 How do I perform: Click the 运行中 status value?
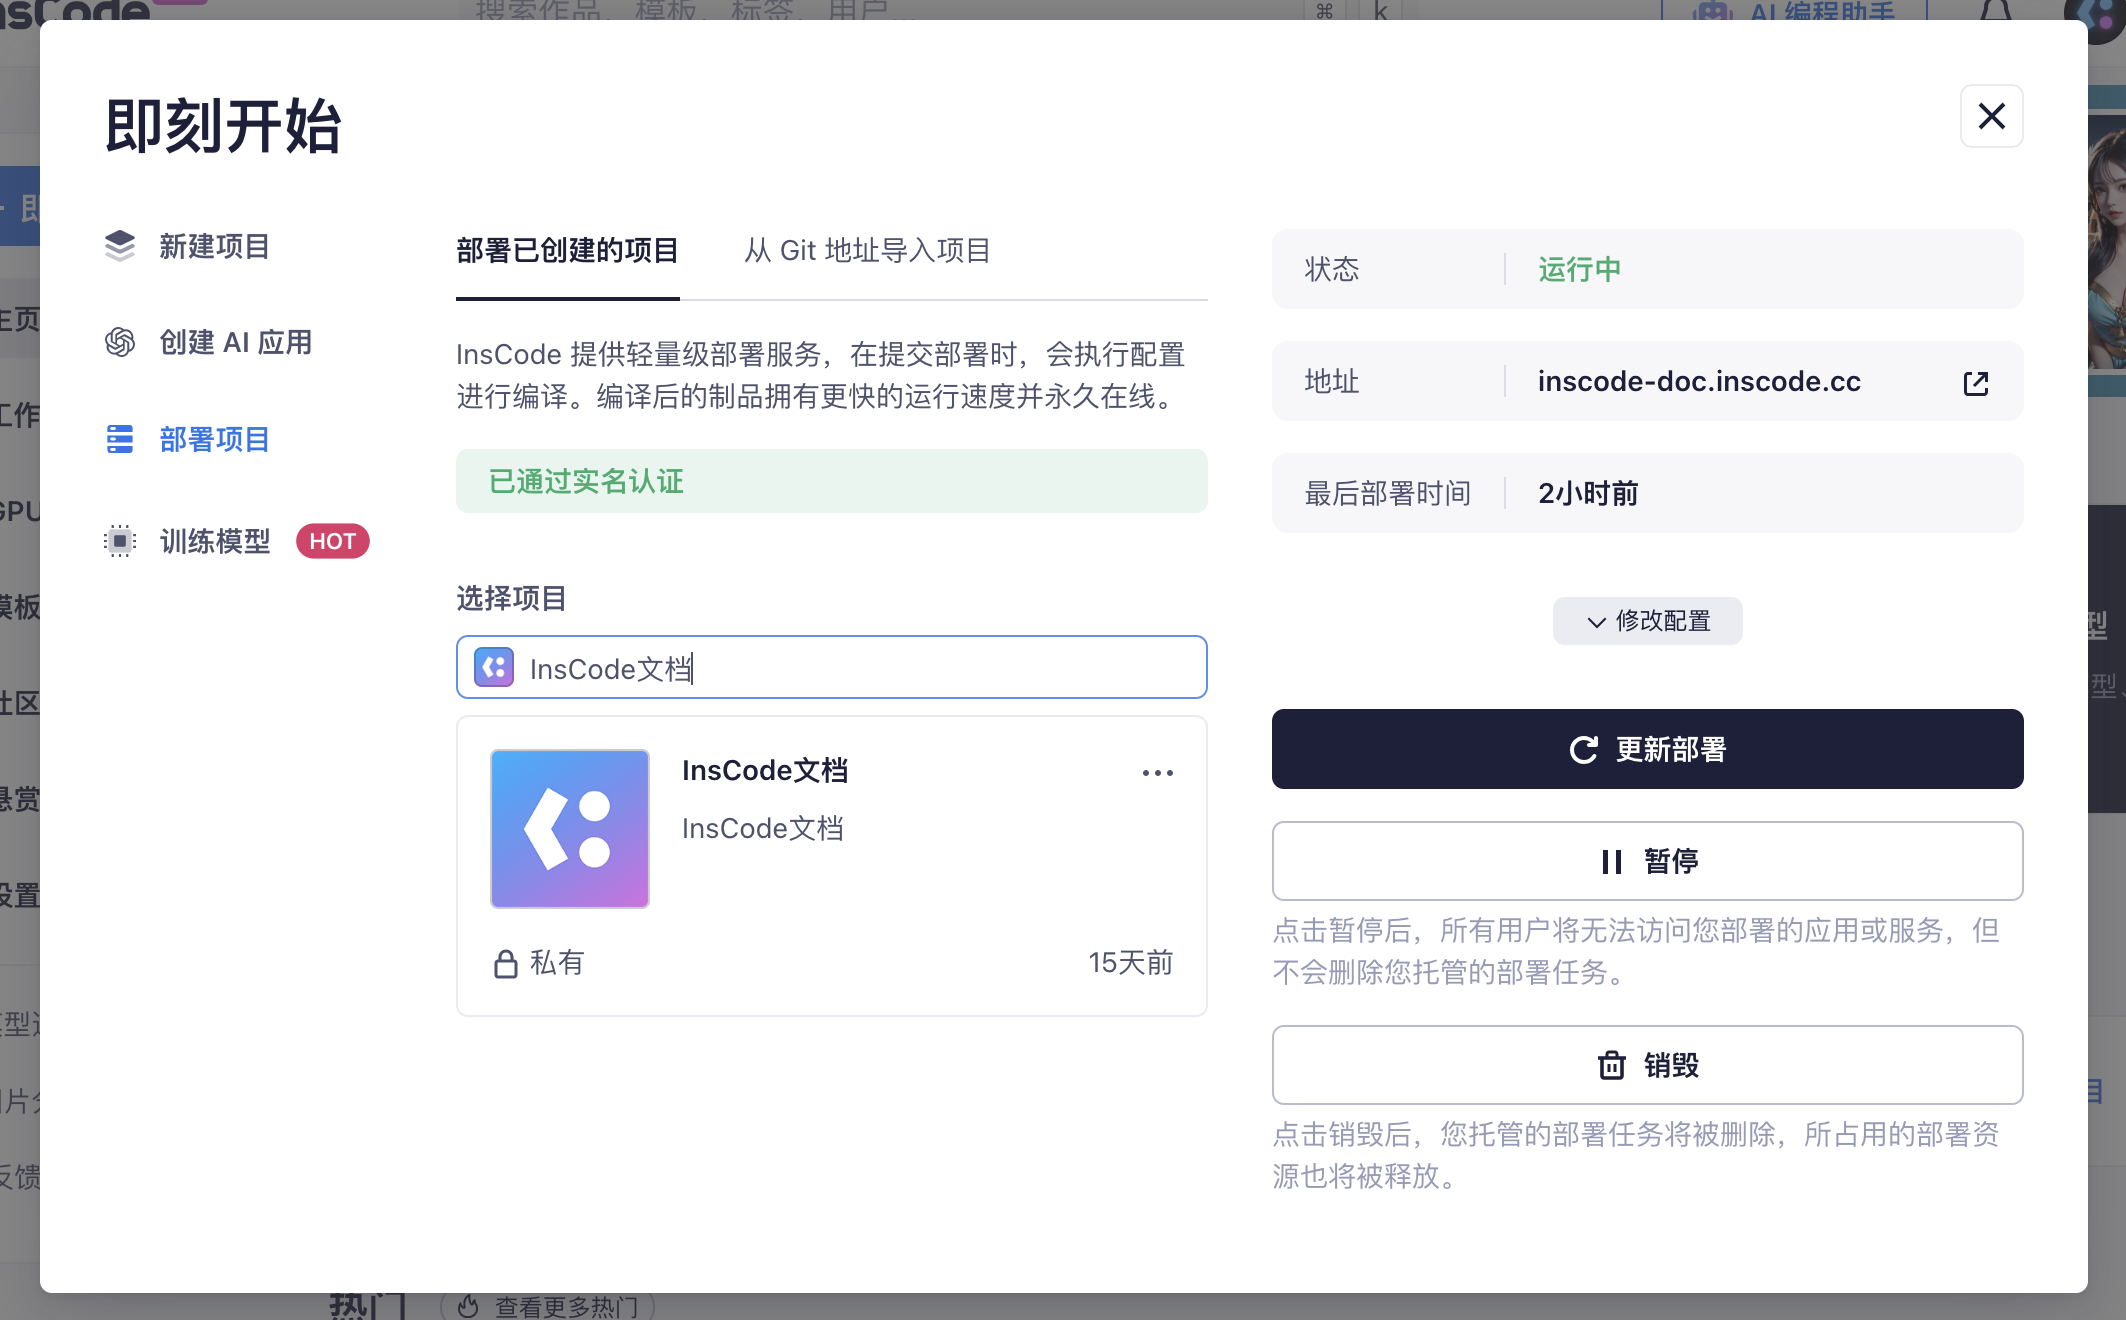tap(1579, 269)
